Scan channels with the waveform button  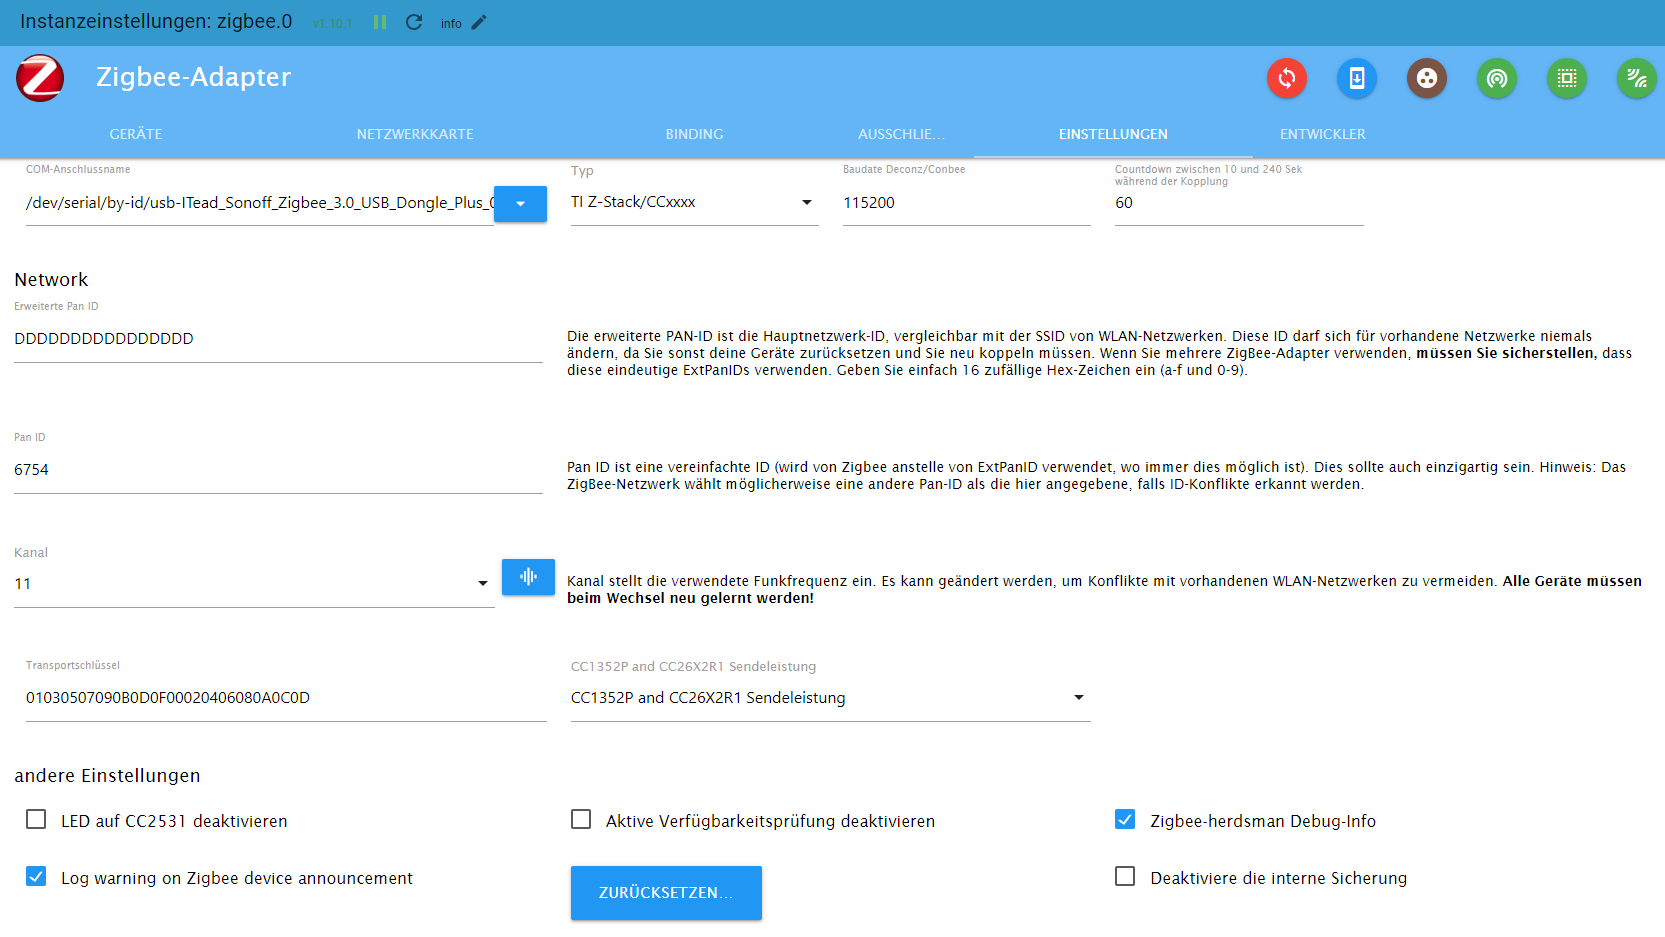point(528,576)
